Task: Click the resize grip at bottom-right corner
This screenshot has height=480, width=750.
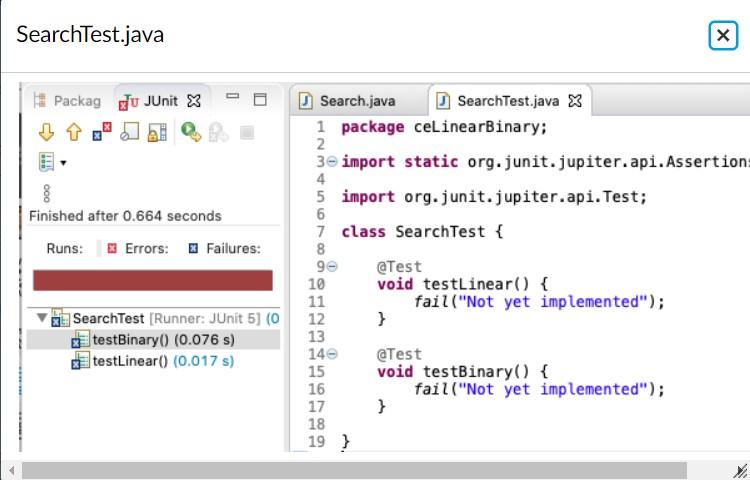Action: [740, 471]
